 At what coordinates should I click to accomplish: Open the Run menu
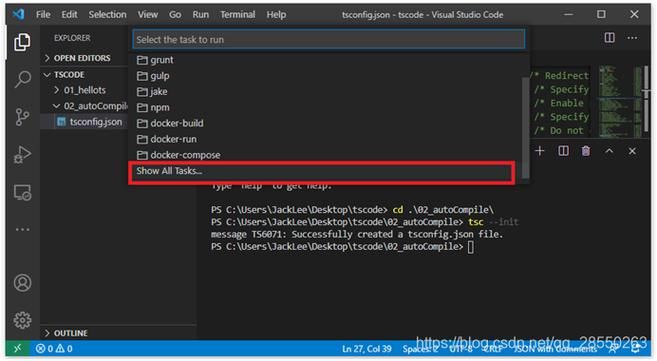[200, 14]
